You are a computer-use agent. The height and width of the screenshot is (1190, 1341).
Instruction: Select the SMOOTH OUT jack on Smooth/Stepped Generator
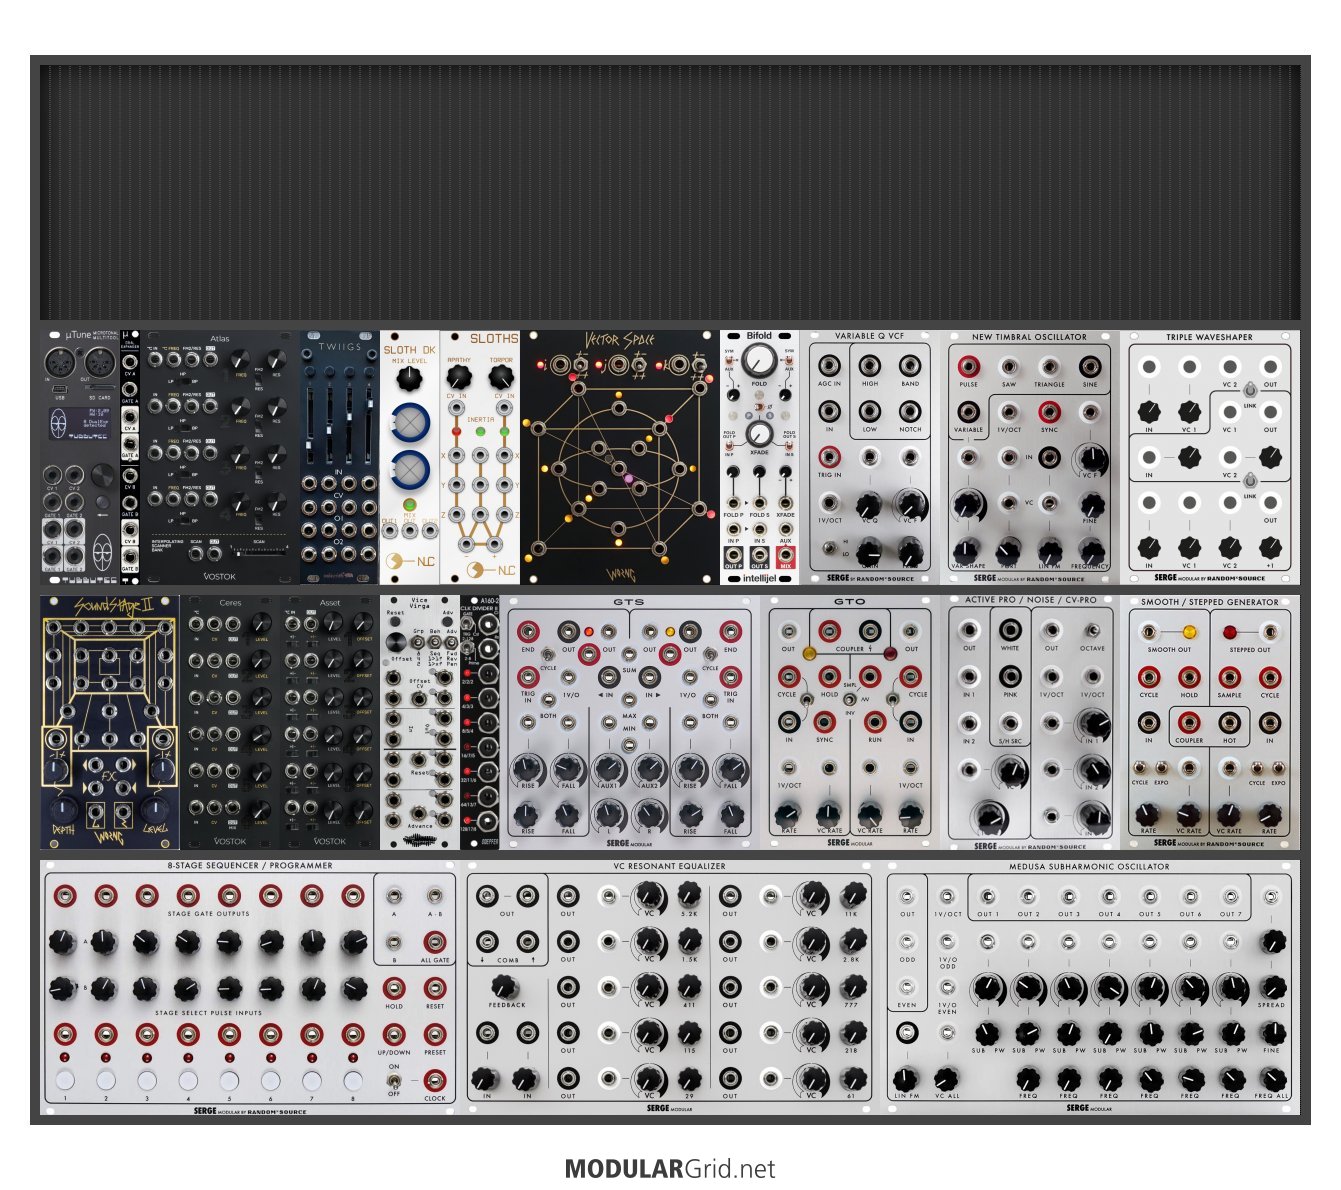coord(1149,632)
